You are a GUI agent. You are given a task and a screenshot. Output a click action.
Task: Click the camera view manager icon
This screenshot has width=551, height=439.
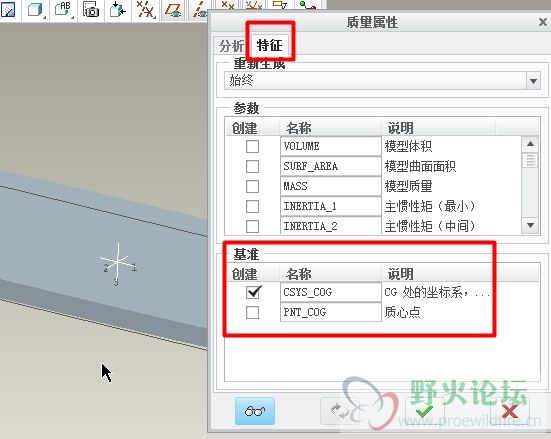tap(91, 9)
